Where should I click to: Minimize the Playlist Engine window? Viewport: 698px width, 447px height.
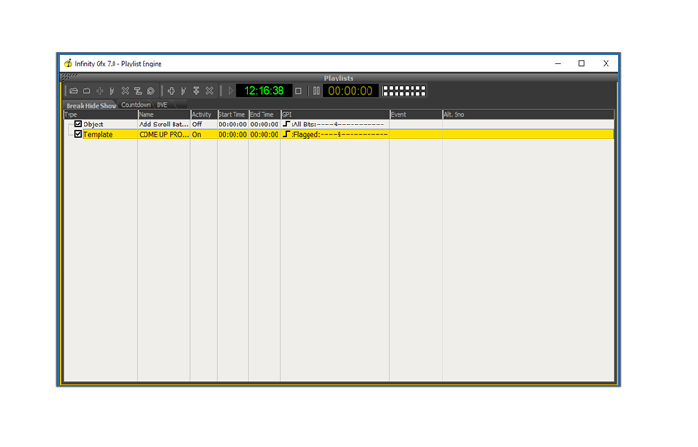coord(558,64)
